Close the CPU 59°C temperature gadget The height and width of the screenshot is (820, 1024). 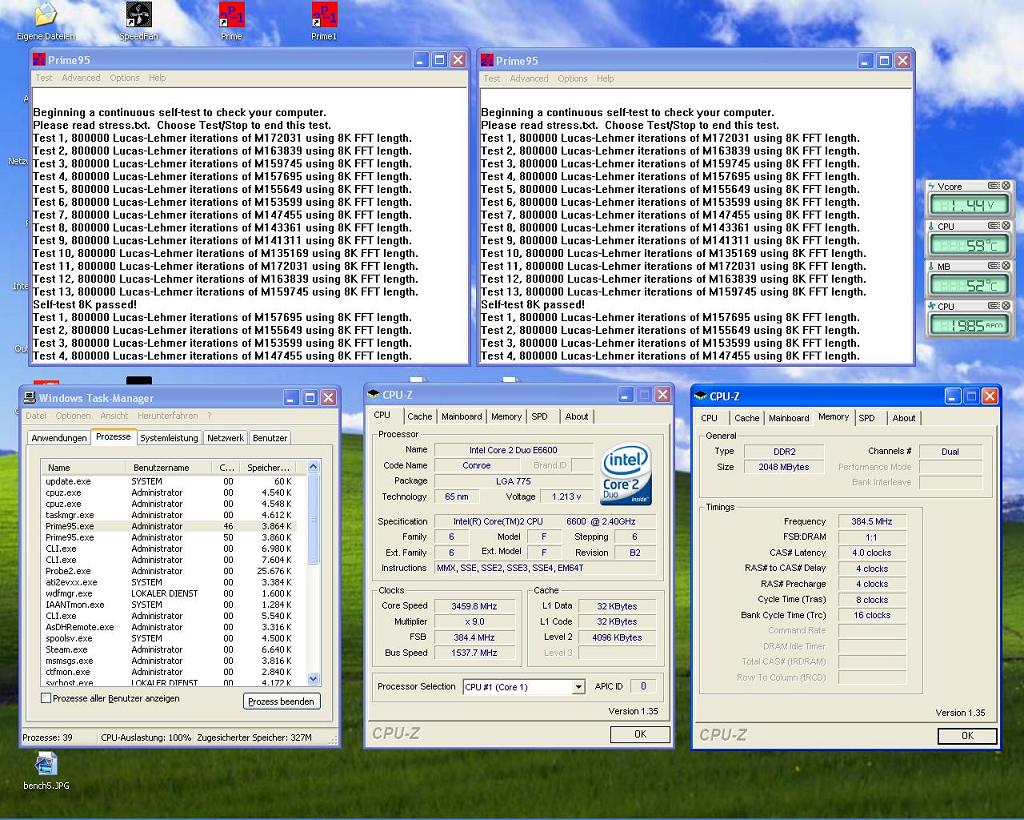coord(1006,225)
